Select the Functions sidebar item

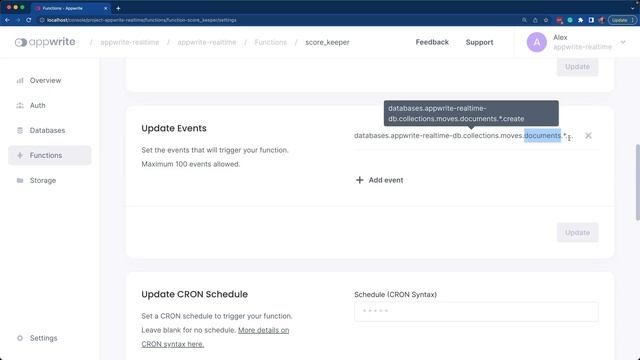click(49, 155)
